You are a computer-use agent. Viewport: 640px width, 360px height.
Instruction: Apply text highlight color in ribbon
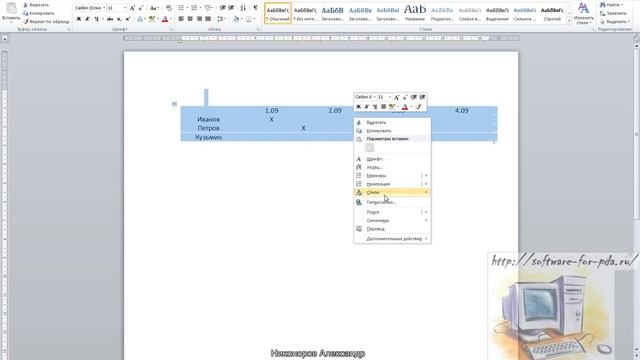153,19
